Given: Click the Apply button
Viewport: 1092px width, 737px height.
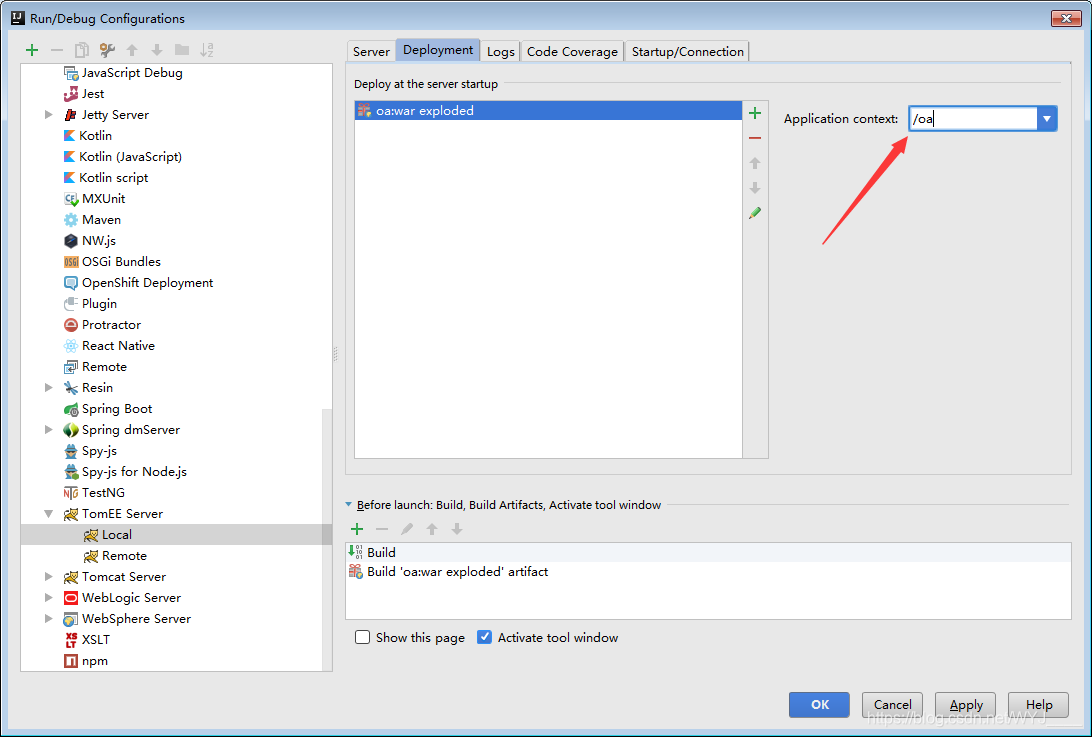Looking at the screenshot, I should (x=965, y=705).
